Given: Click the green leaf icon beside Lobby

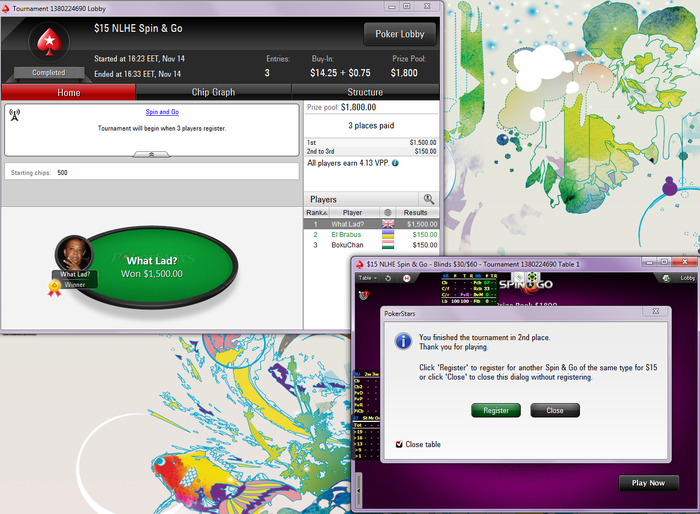Looking at the screenshot, I should pos(666,278).
